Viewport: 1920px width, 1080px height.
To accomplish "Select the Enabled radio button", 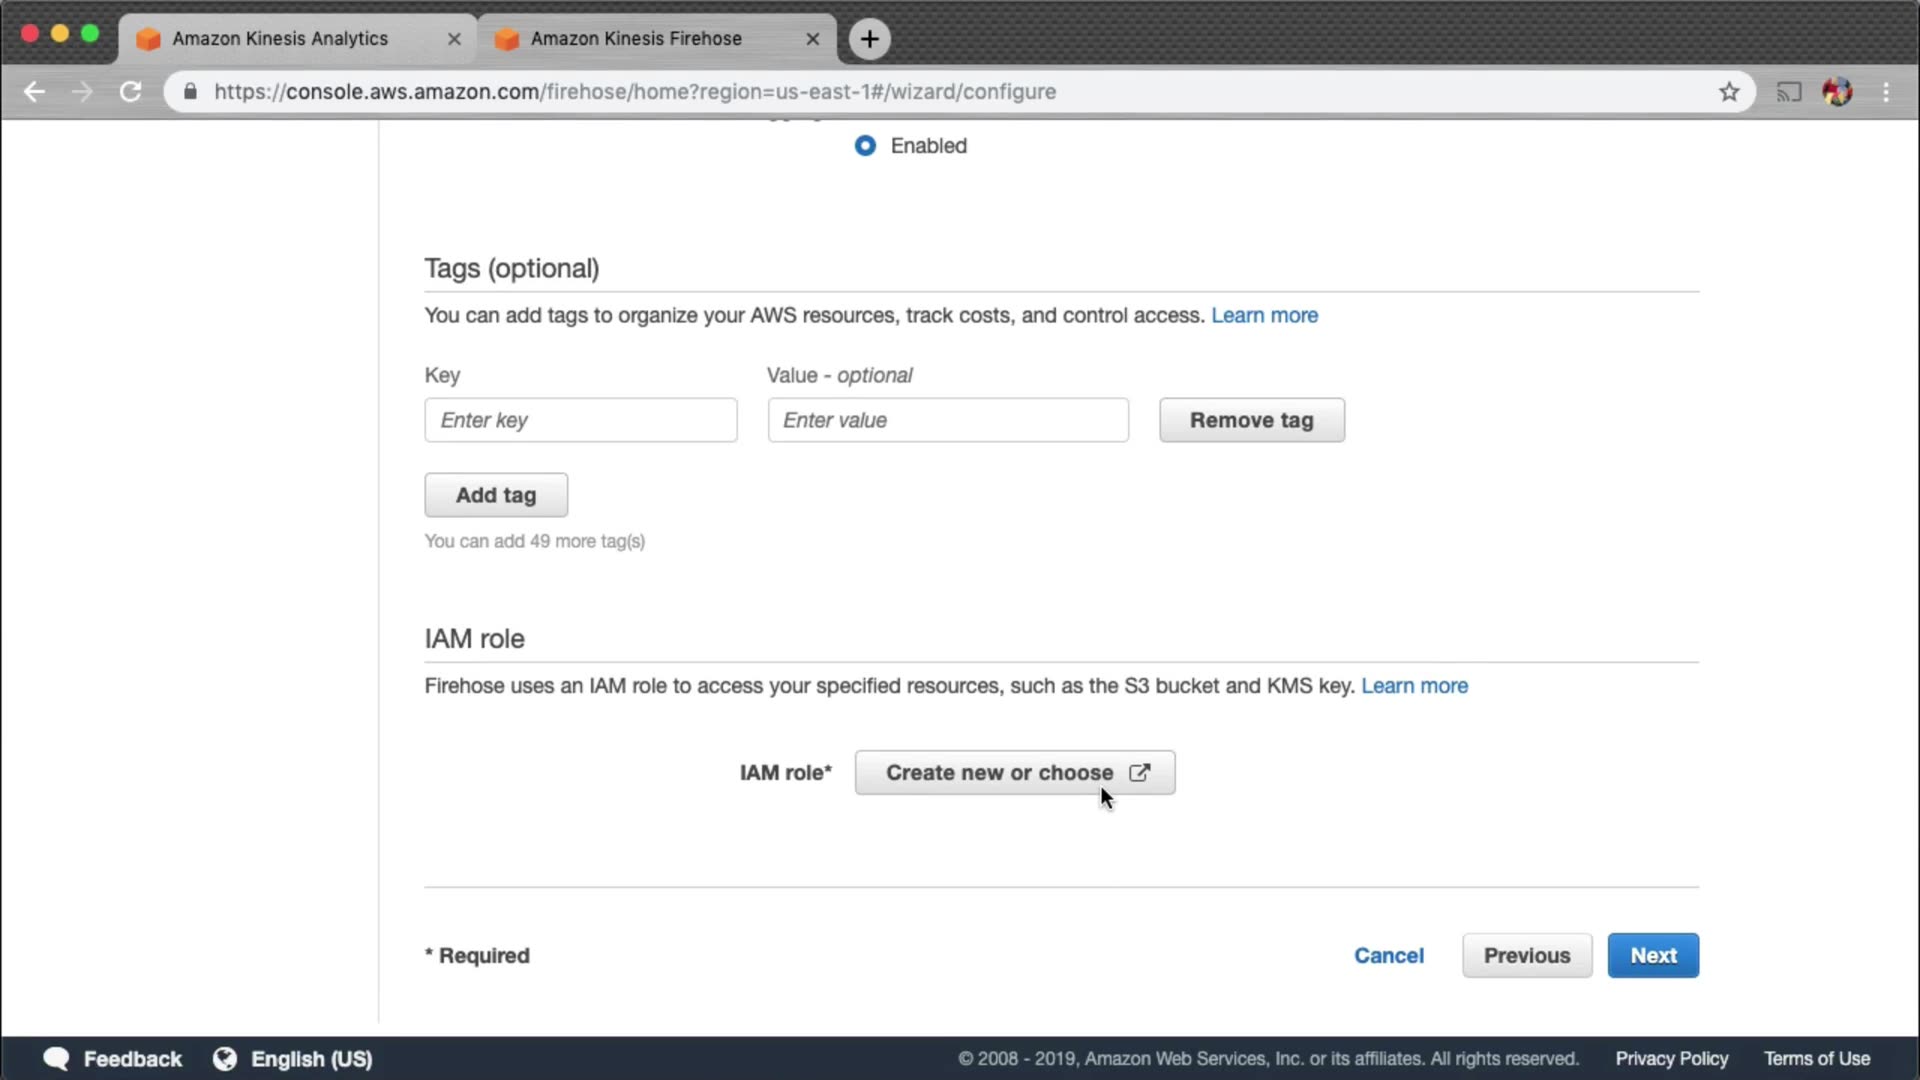I will (x=865, y=146).
